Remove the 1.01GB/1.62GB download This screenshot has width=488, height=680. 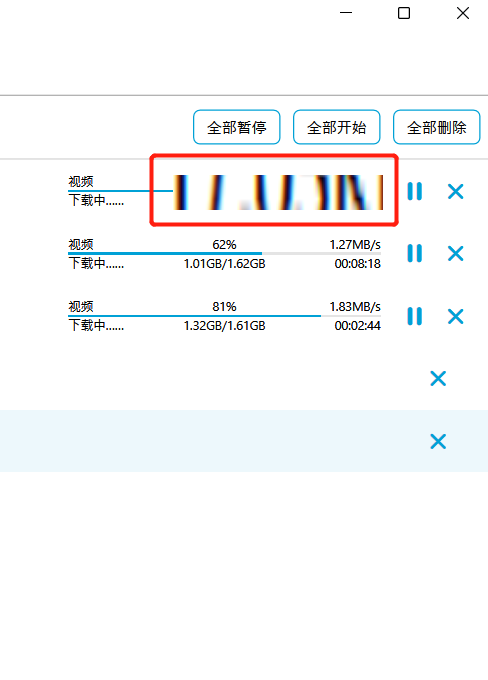(x=455, y=253)
